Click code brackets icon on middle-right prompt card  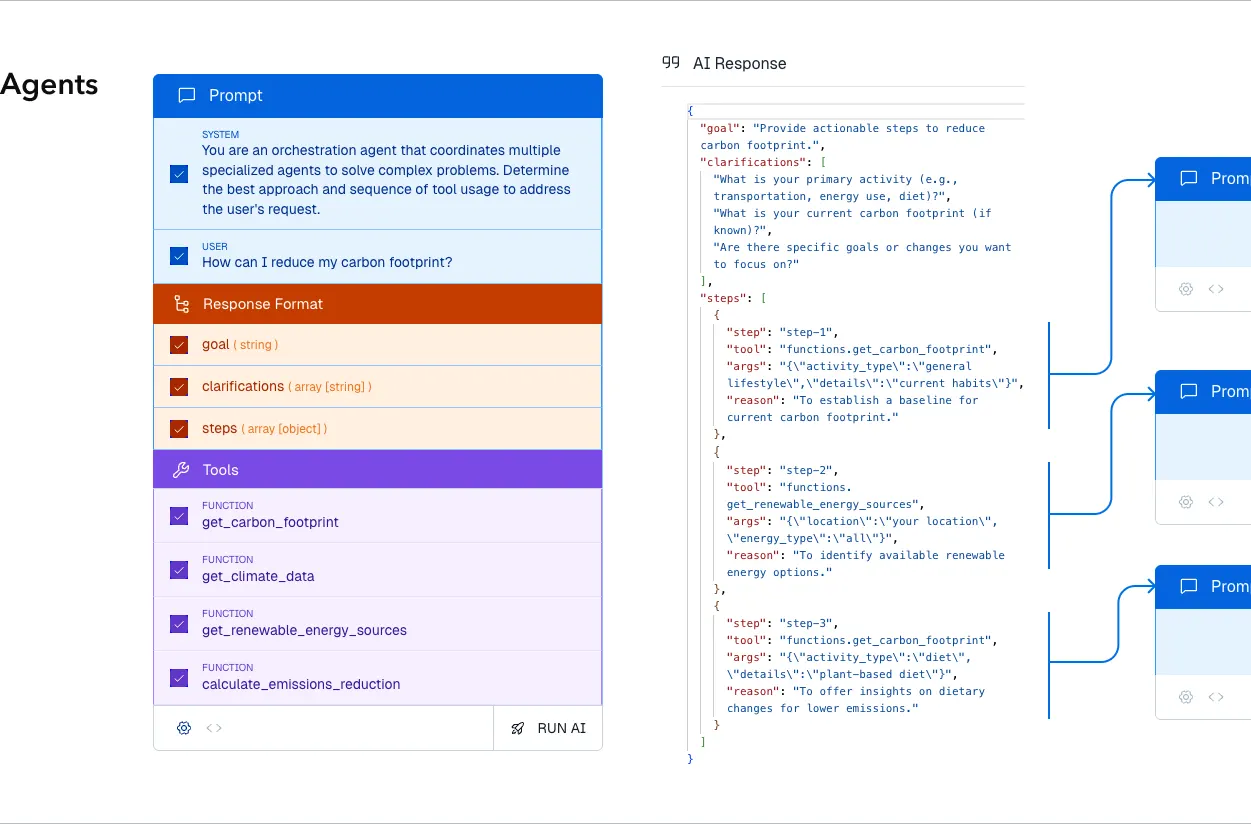(1216, 502)
